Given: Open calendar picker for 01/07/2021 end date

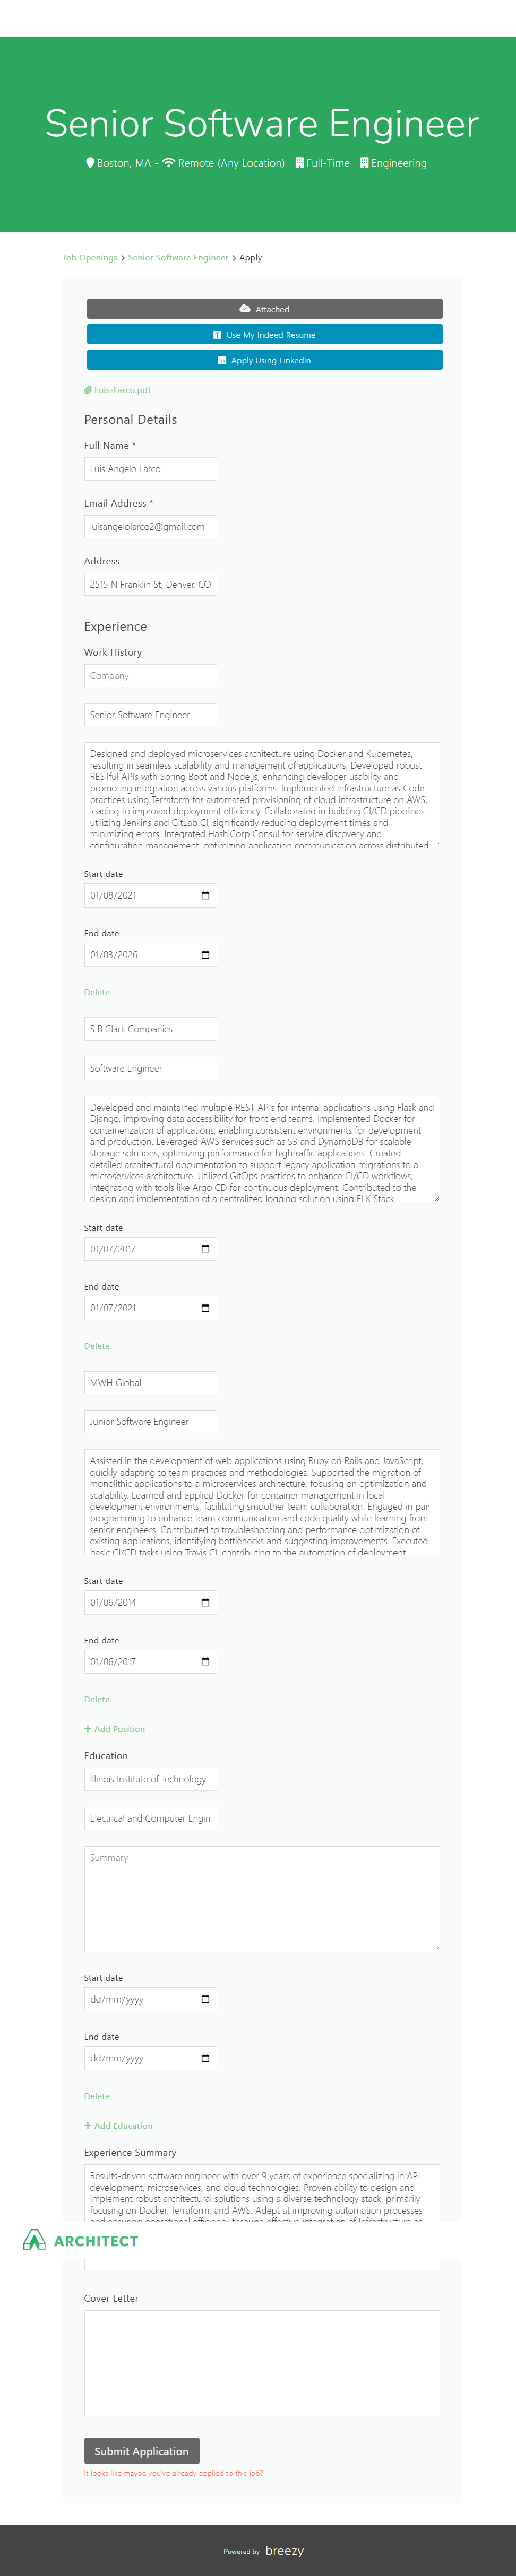Looking at the screenshot, I should (205, 1308).
